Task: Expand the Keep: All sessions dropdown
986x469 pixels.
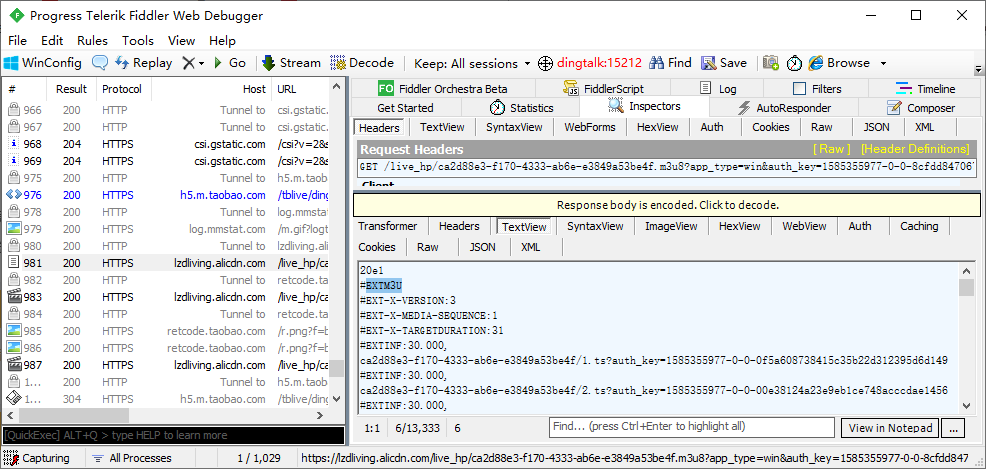Action: [x=472, y=63]
